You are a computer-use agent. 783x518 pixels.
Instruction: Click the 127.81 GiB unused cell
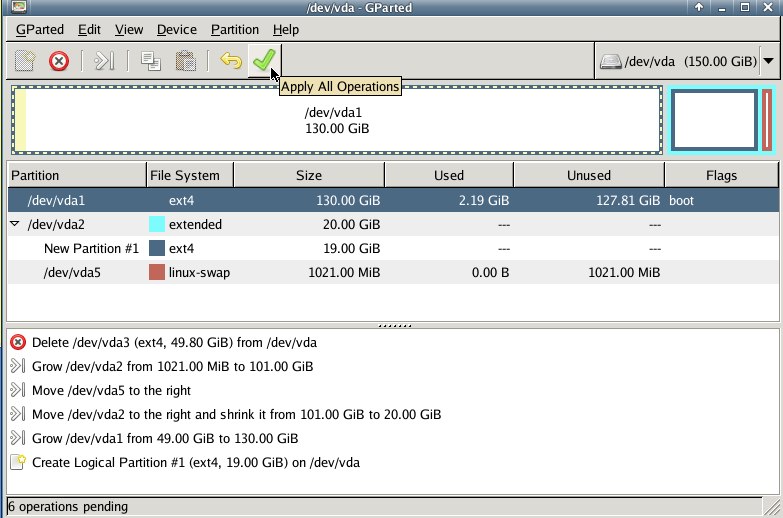(x=628, y=200)
